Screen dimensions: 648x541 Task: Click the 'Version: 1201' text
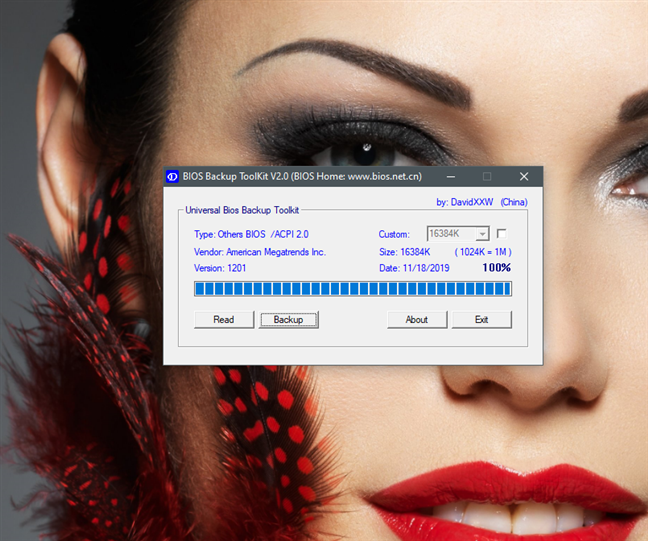(220, 268)
